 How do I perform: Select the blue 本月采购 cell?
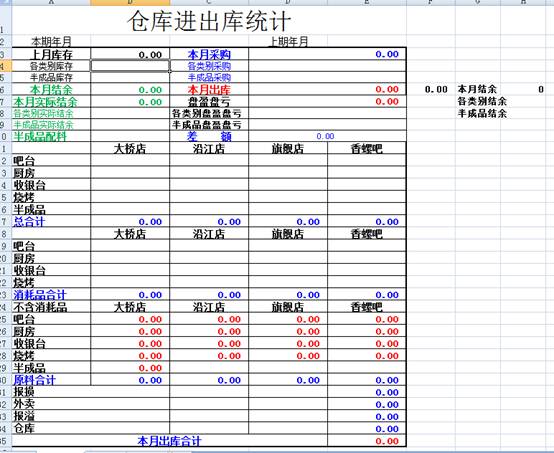(x=209, y=54)
